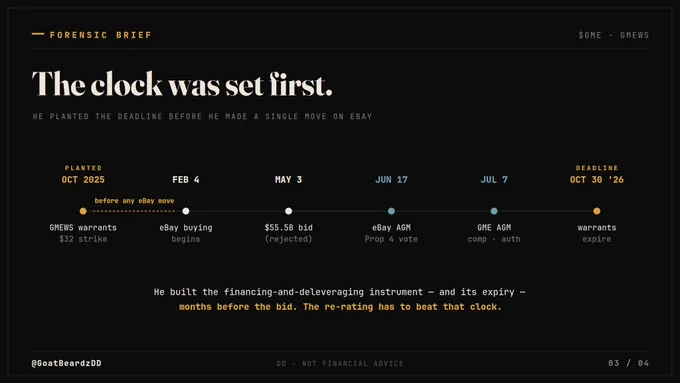Click the 'warrants expire' label
The height and width of the screenshot is (383, 680).
click(597, 233)
